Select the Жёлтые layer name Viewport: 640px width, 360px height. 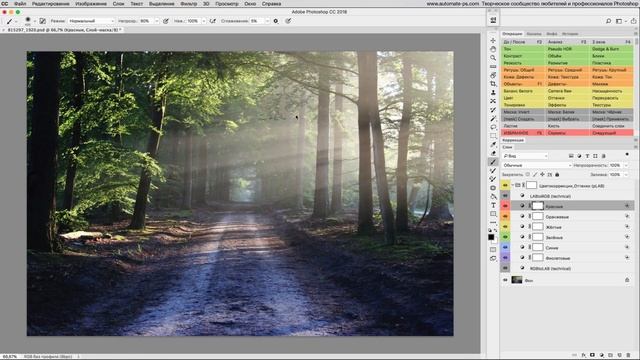click(x=553, y=227)
